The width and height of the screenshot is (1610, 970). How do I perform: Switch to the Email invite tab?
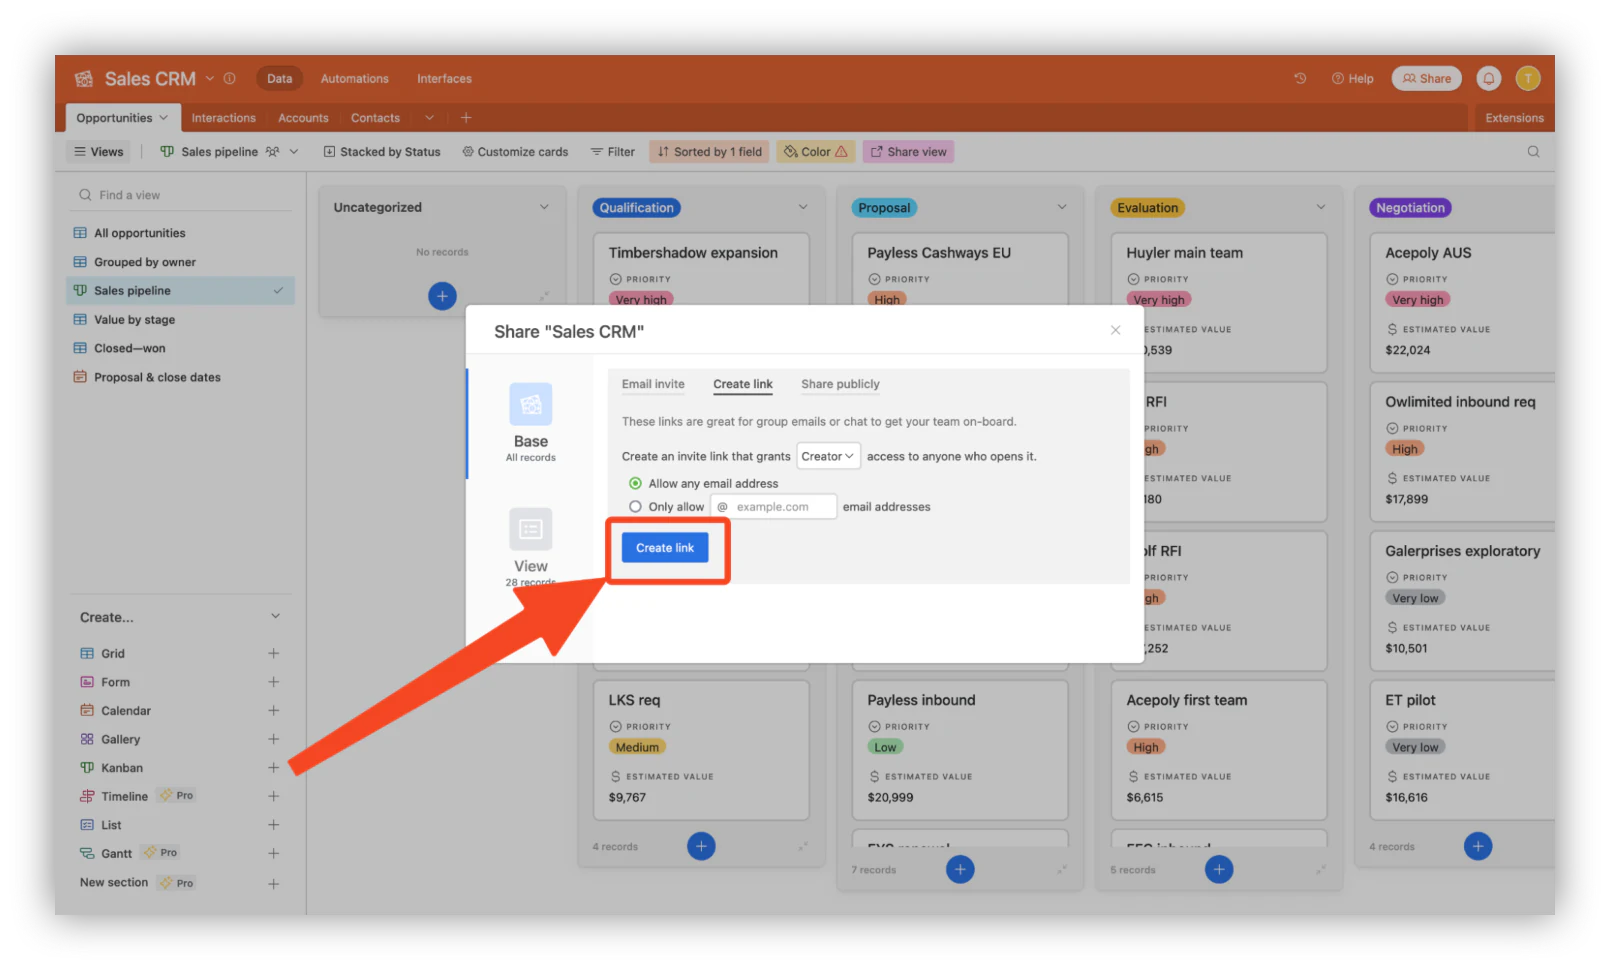653,384
